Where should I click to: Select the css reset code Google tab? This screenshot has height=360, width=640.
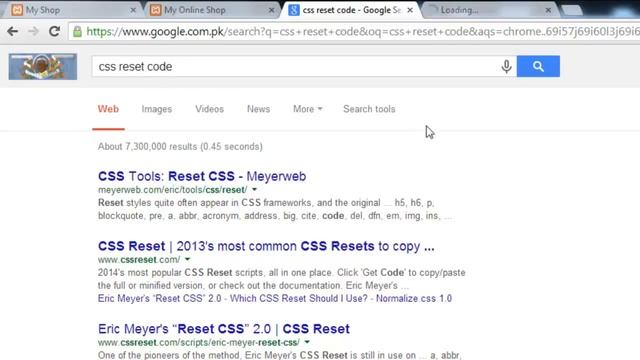click(351, 10)
